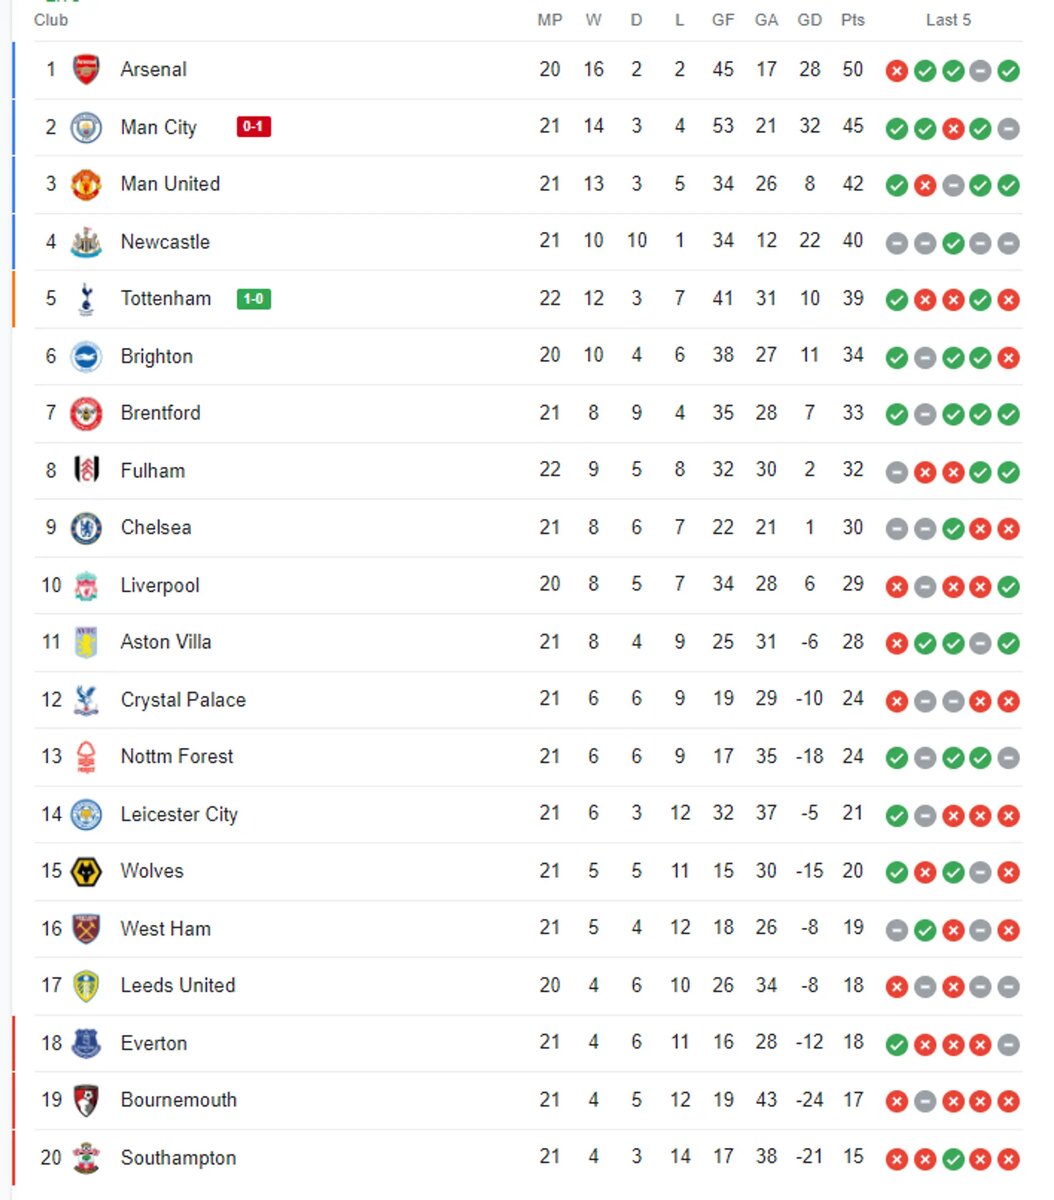The width and height of the screenshot is (1054, 1200).
Task: Click the Tottenham cockerel crest
Action: point(86,299)
